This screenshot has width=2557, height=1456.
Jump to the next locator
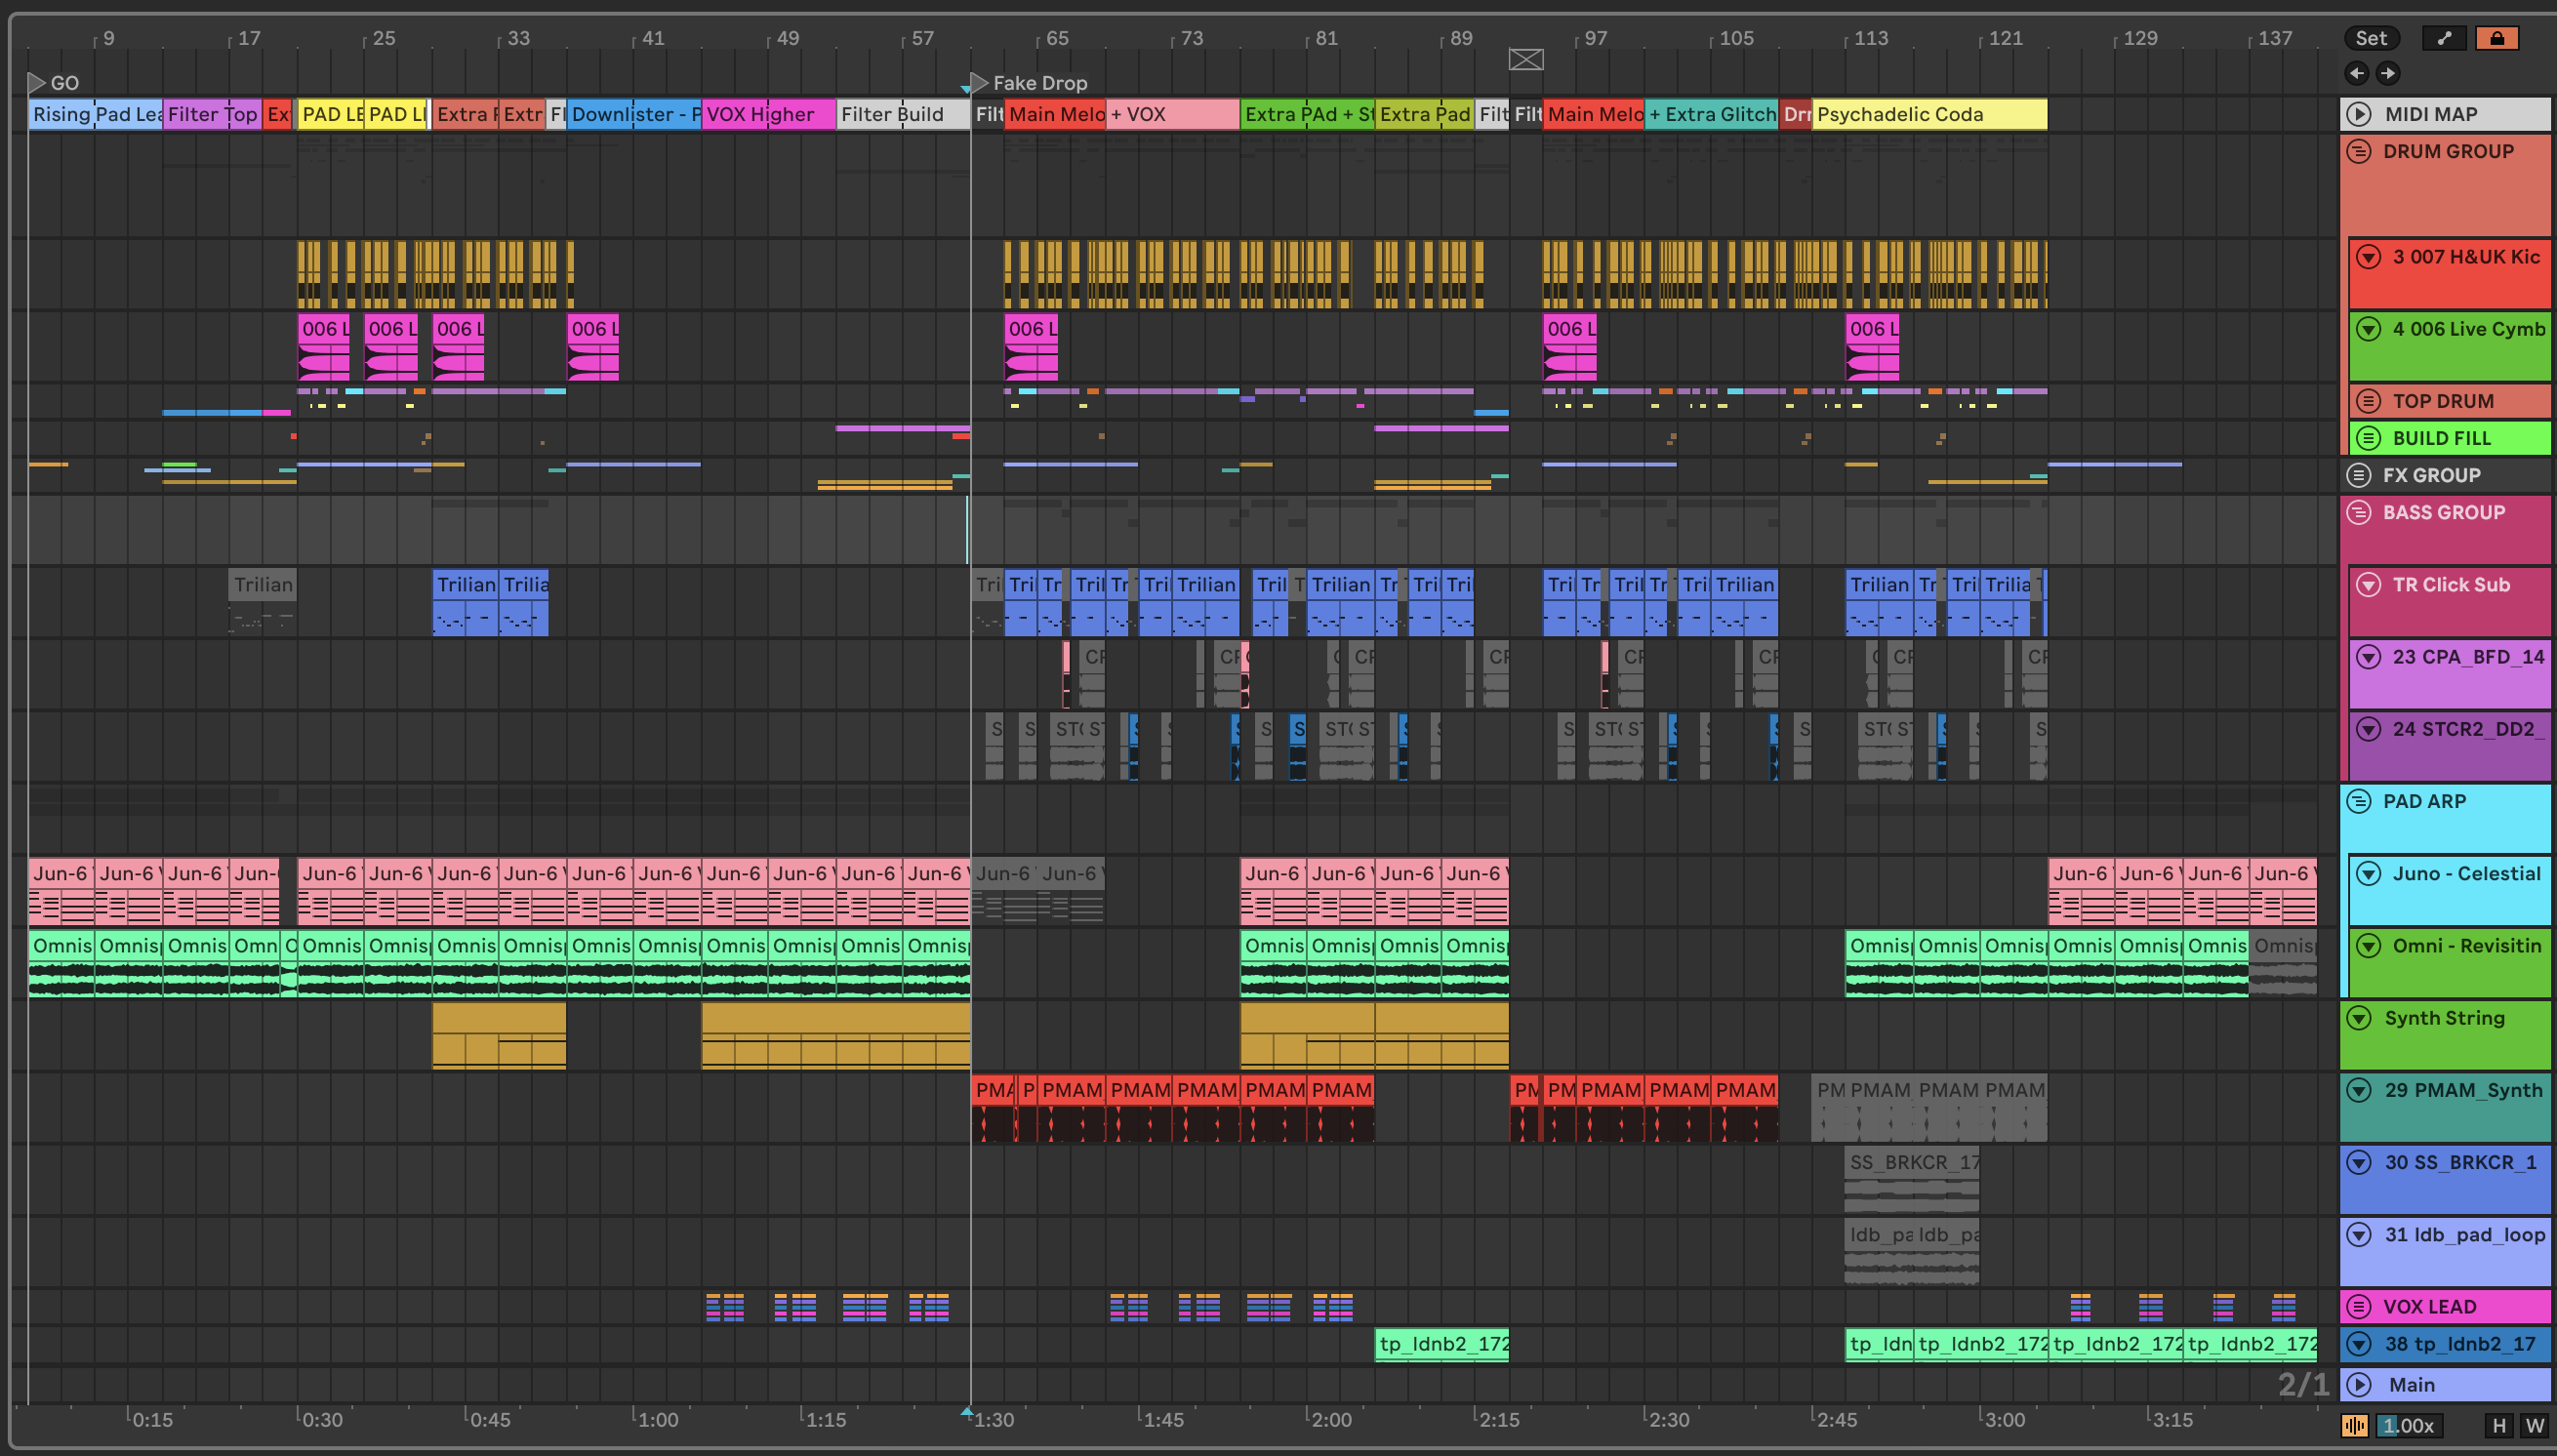(2388, 73)
